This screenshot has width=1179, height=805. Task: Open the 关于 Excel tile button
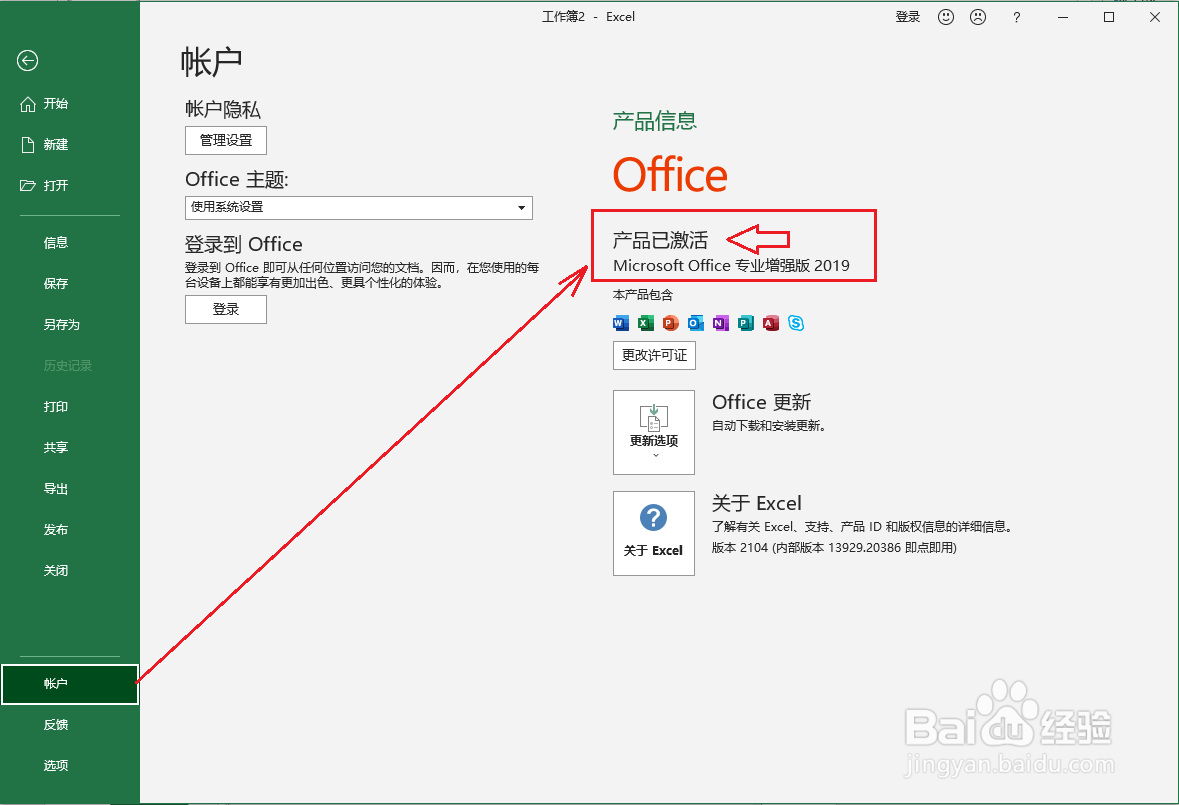(653, 534)
